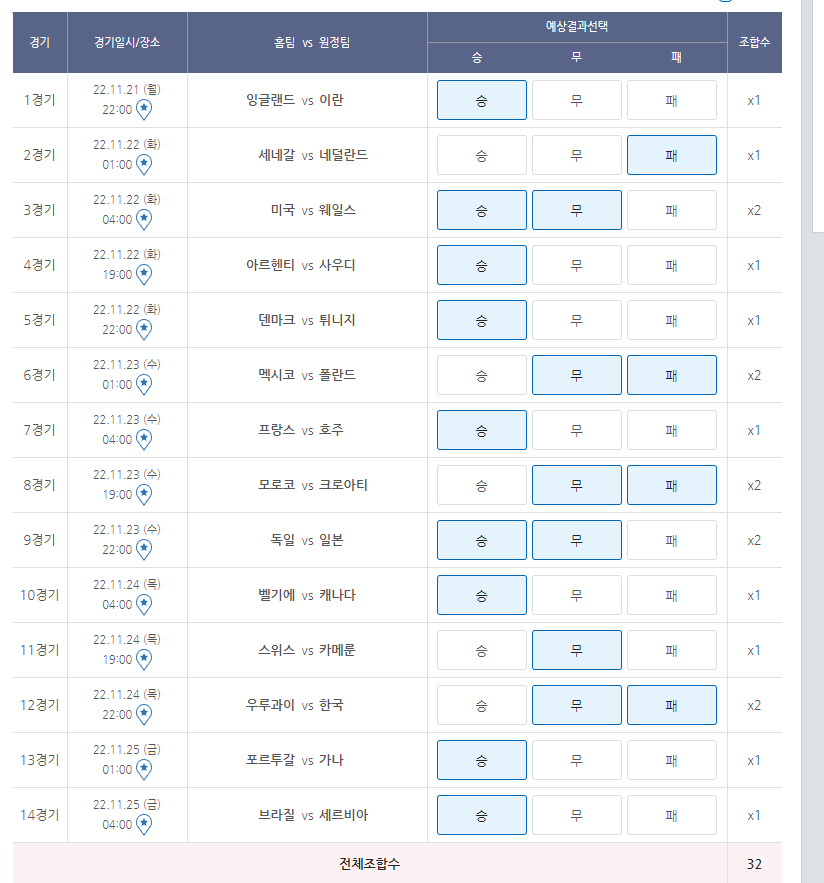Click location pin icon for 7경기
This screenshot has width=824, height=883.
click(144, 439)
